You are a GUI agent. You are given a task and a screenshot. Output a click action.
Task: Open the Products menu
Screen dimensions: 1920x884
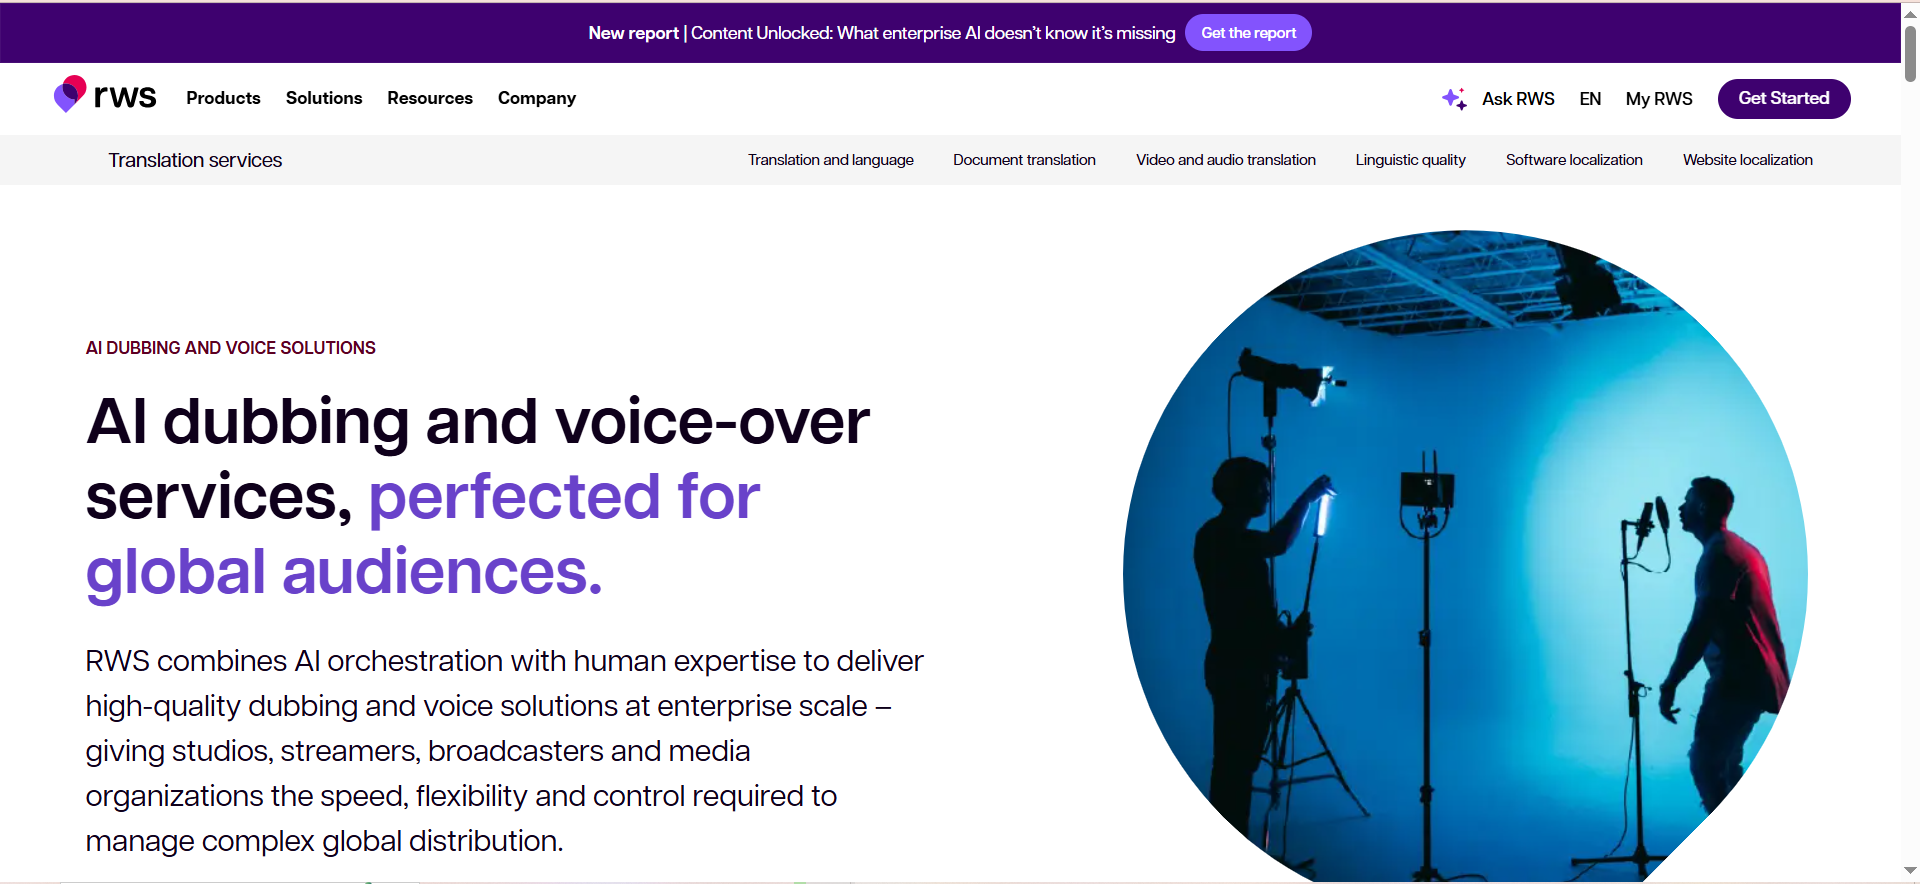coord(223,98)
